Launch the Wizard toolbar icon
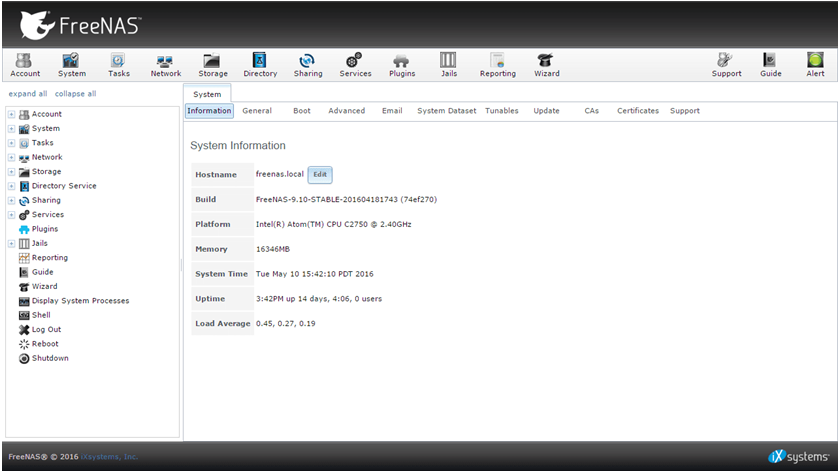The width and height of the screenshot is (838, 473). 547,65
